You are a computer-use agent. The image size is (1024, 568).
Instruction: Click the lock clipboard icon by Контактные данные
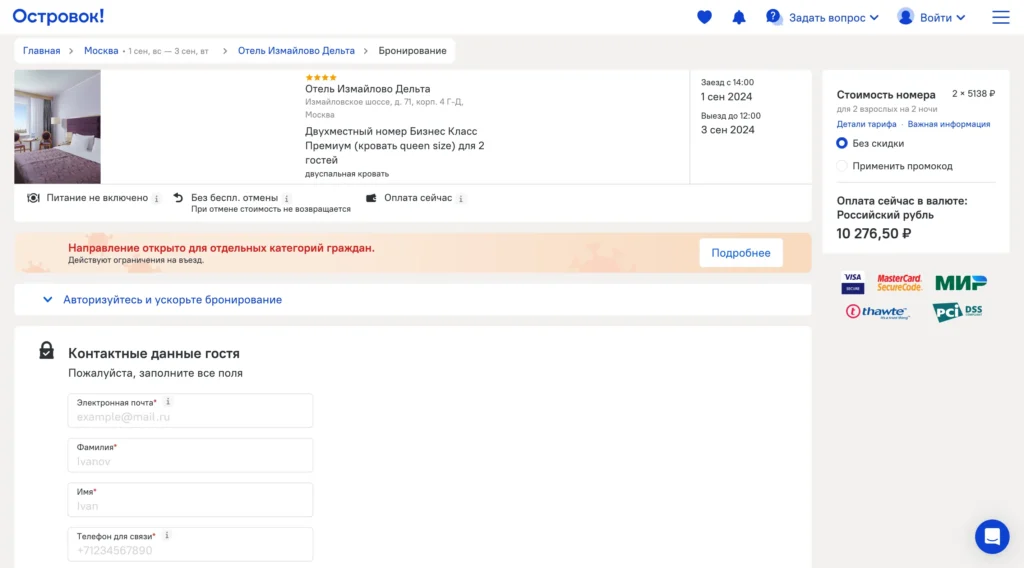(46, 351)
